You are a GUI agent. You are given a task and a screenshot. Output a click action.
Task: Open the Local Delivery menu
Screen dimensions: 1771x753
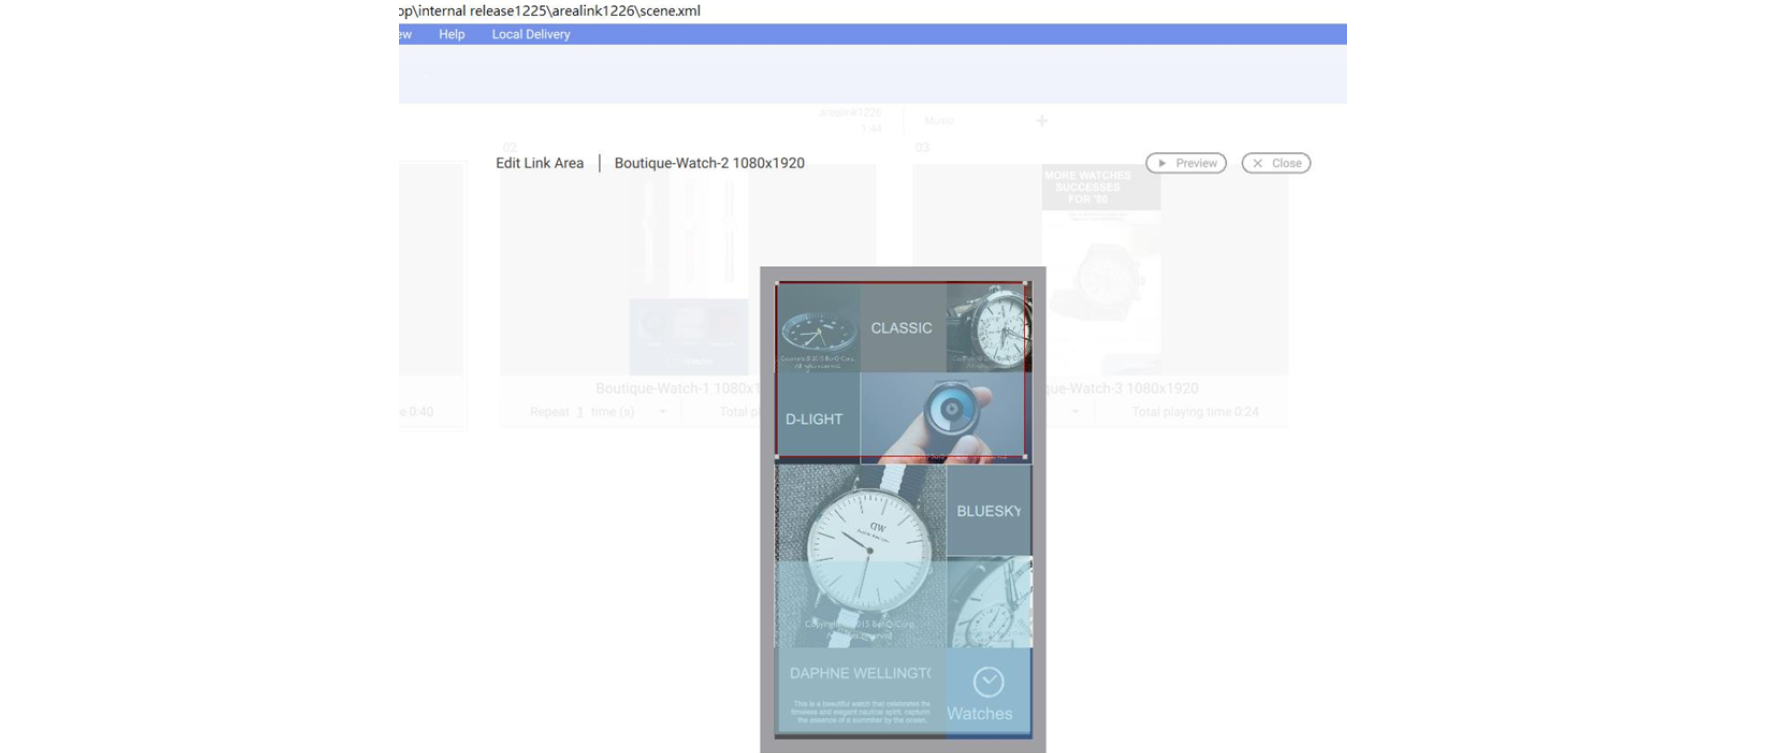[x=530, y=34]
